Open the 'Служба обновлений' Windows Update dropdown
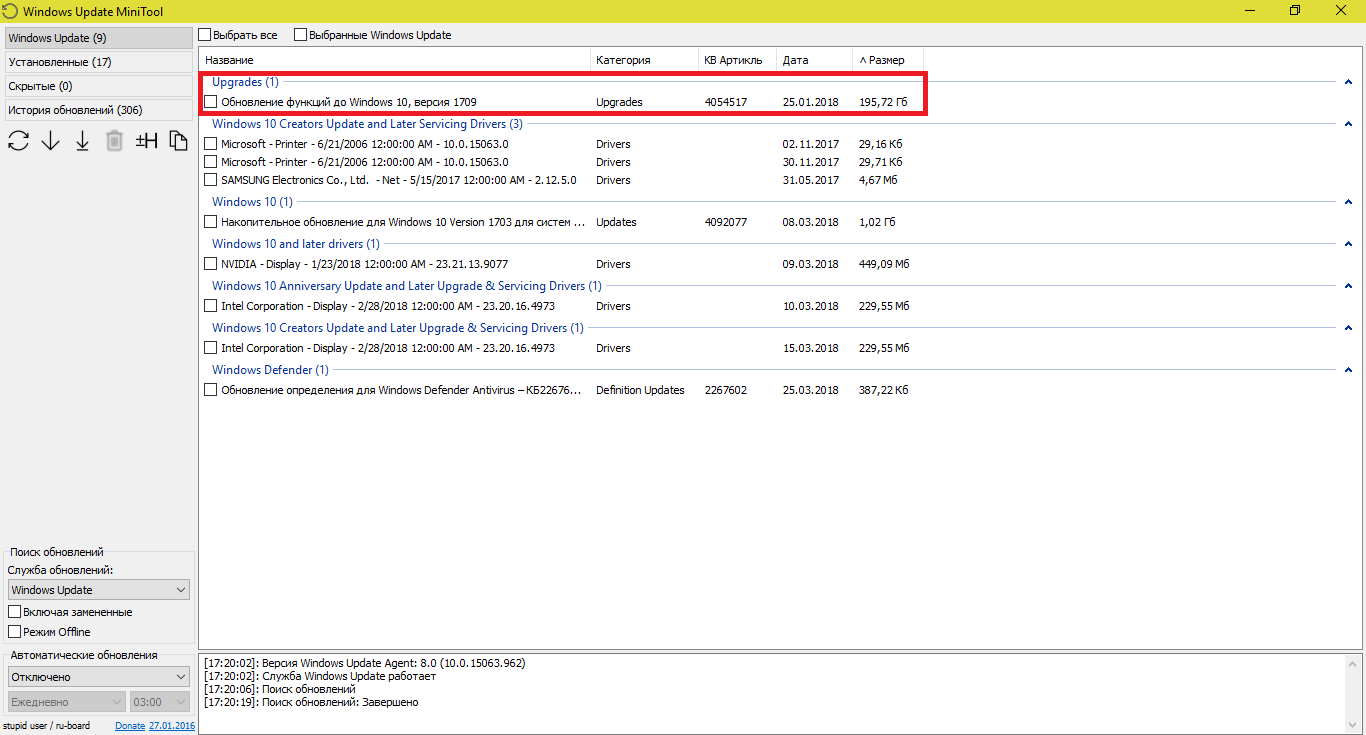Image resolution: width=1366 pixels, height=735 pixels. 98,590
